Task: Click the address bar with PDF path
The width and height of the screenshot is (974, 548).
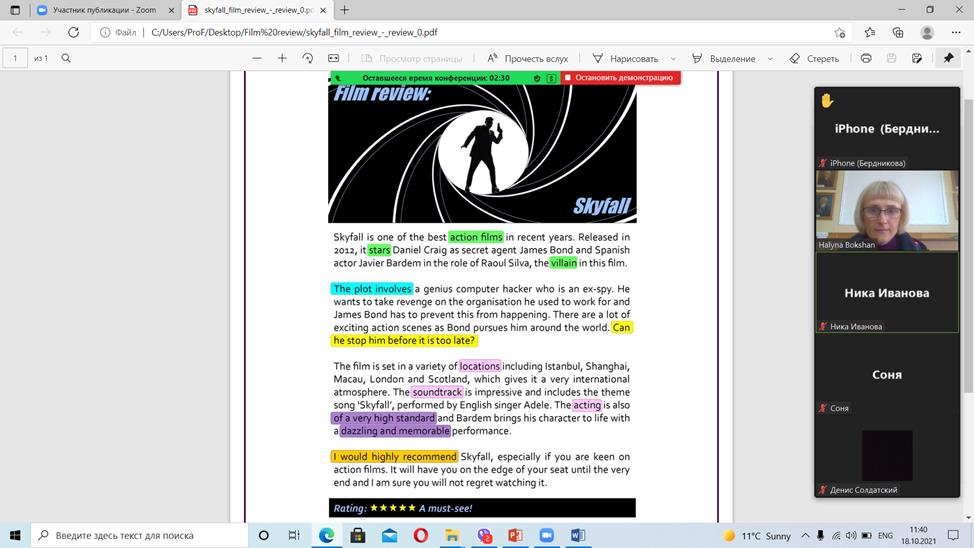Action: (x=294, y=32)
